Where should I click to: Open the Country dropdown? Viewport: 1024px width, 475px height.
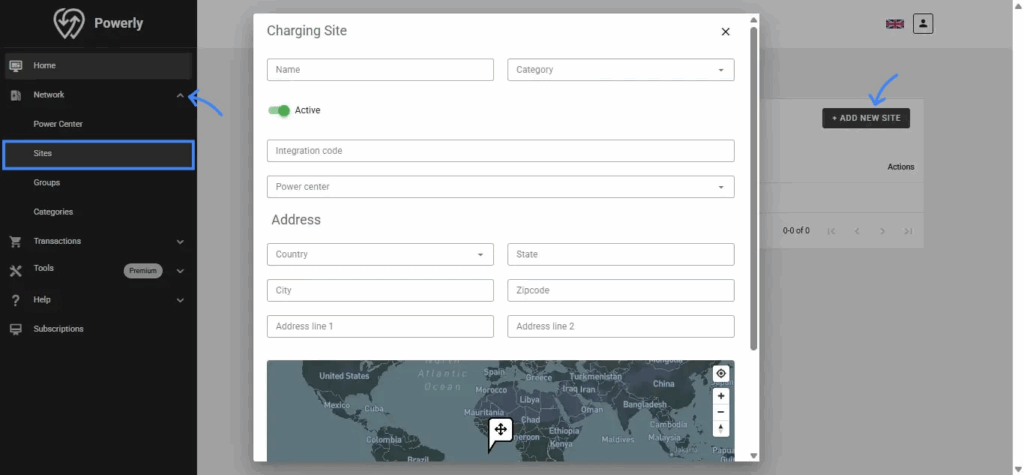[380, 255]
